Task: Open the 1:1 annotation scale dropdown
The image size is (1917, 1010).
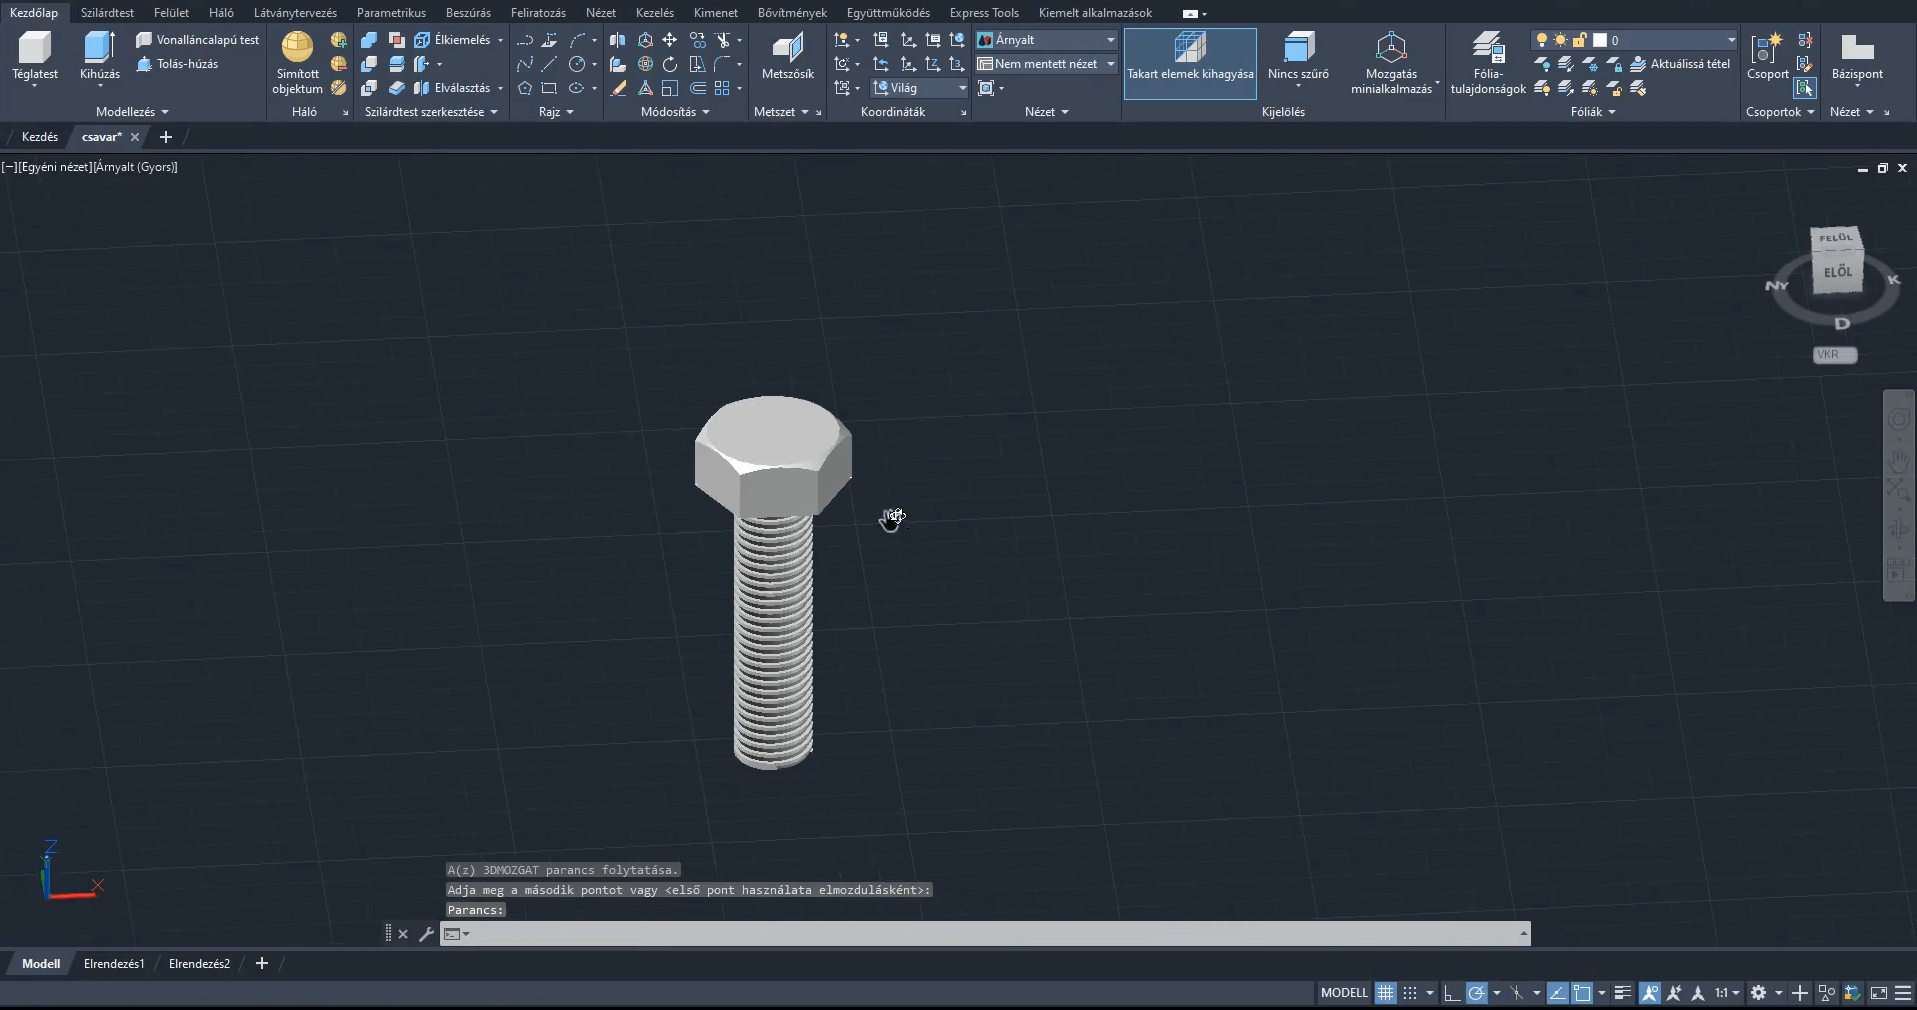Action: 1727,993
